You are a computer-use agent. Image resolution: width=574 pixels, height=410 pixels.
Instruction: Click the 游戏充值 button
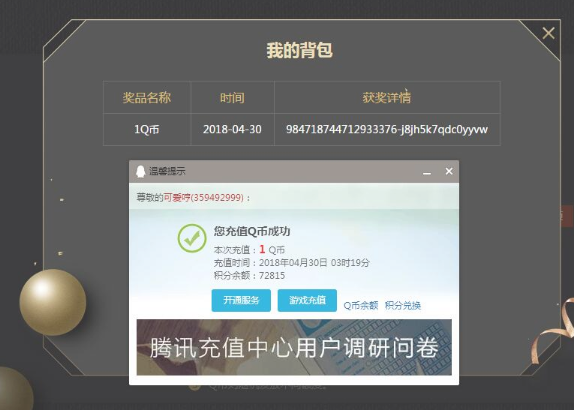307,301
